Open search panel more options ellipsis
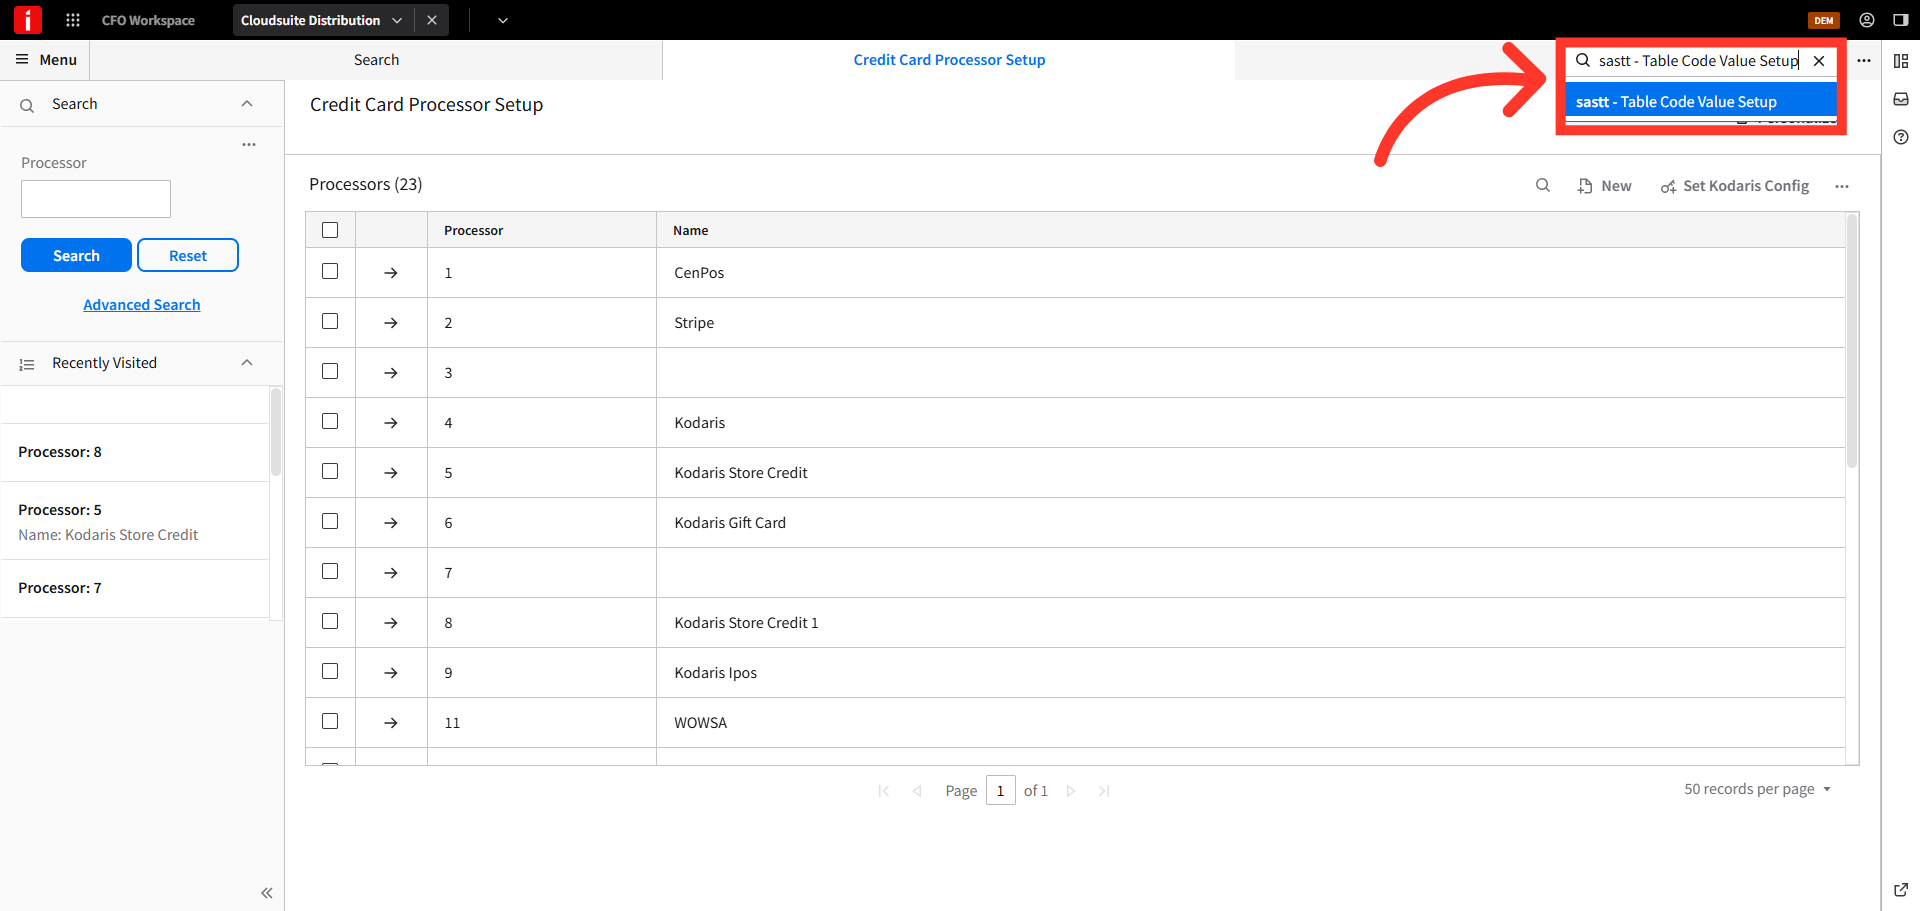Image resolution: width=1920 pixels, height=911 pixels. click(249, 145)
